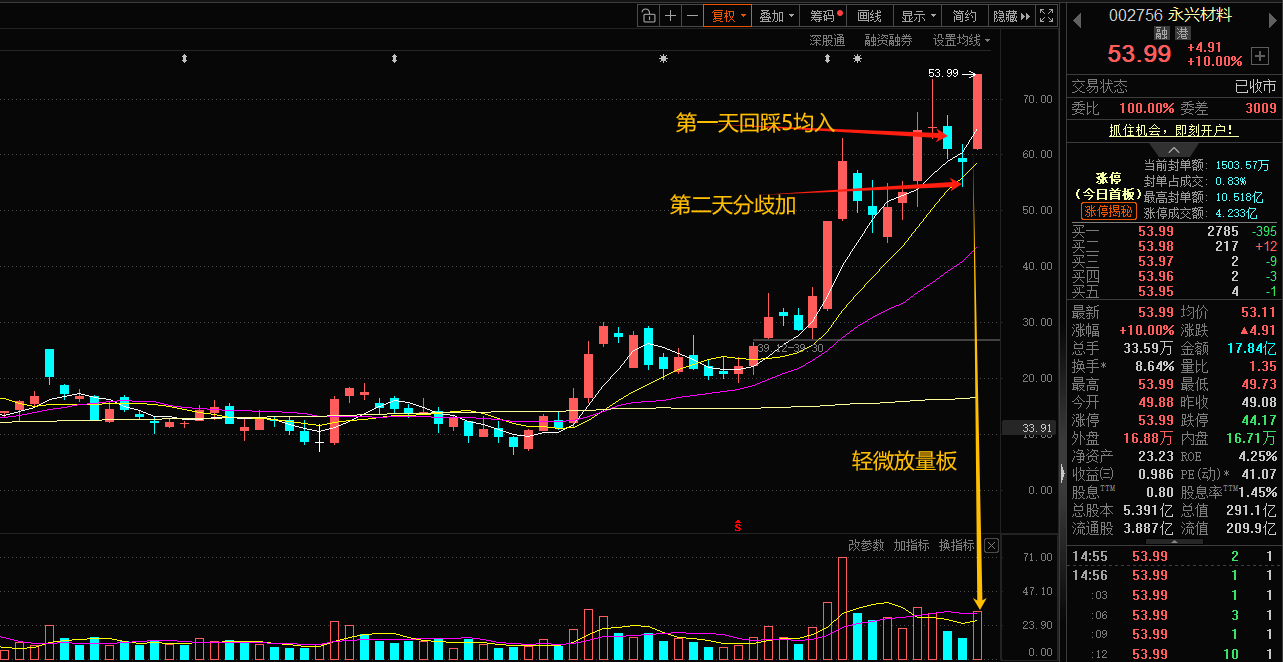This screenshot has width=1283, height=662.
Task: Open the 叠加 overlay dropdown
Action: [777, 15]
